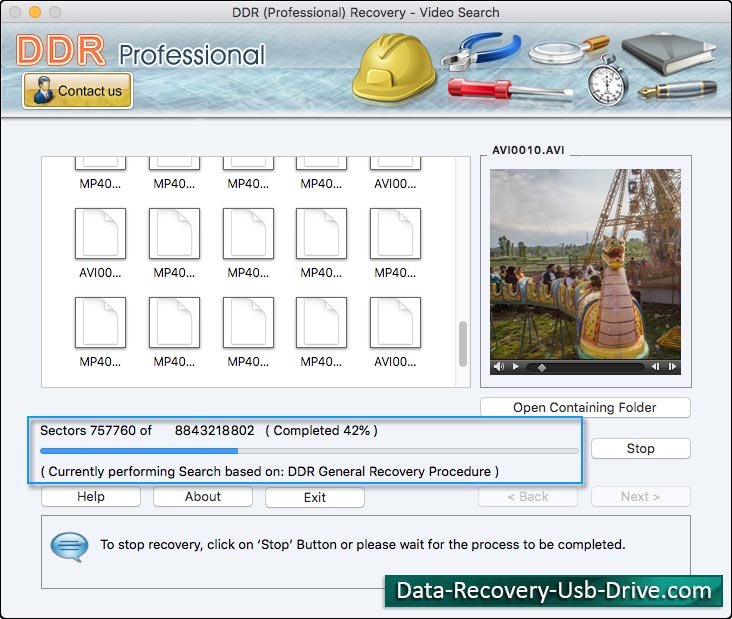The image size is (732, 619).
Task: Select the MP40... file just before bottom-row AVI00...
Action: (x=321, y=333)
